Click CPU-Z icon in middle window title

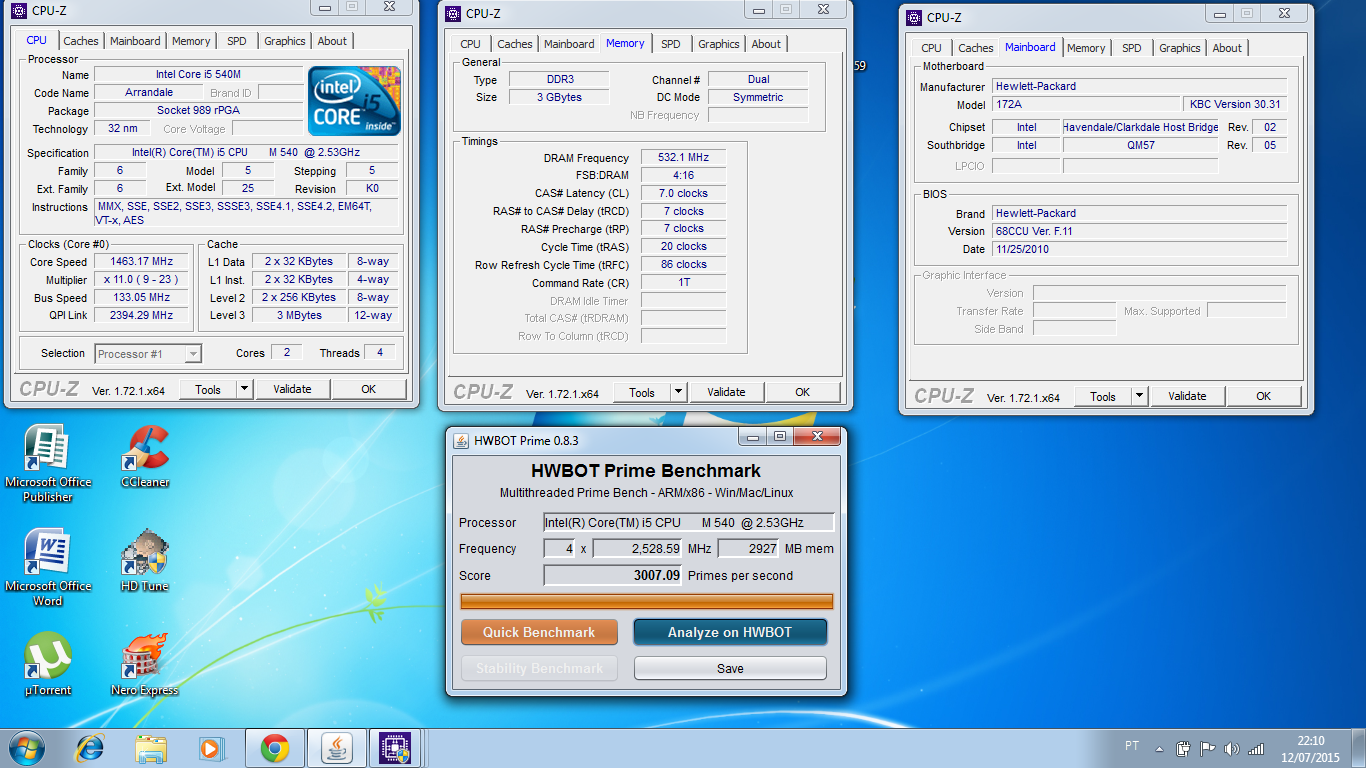453,14
